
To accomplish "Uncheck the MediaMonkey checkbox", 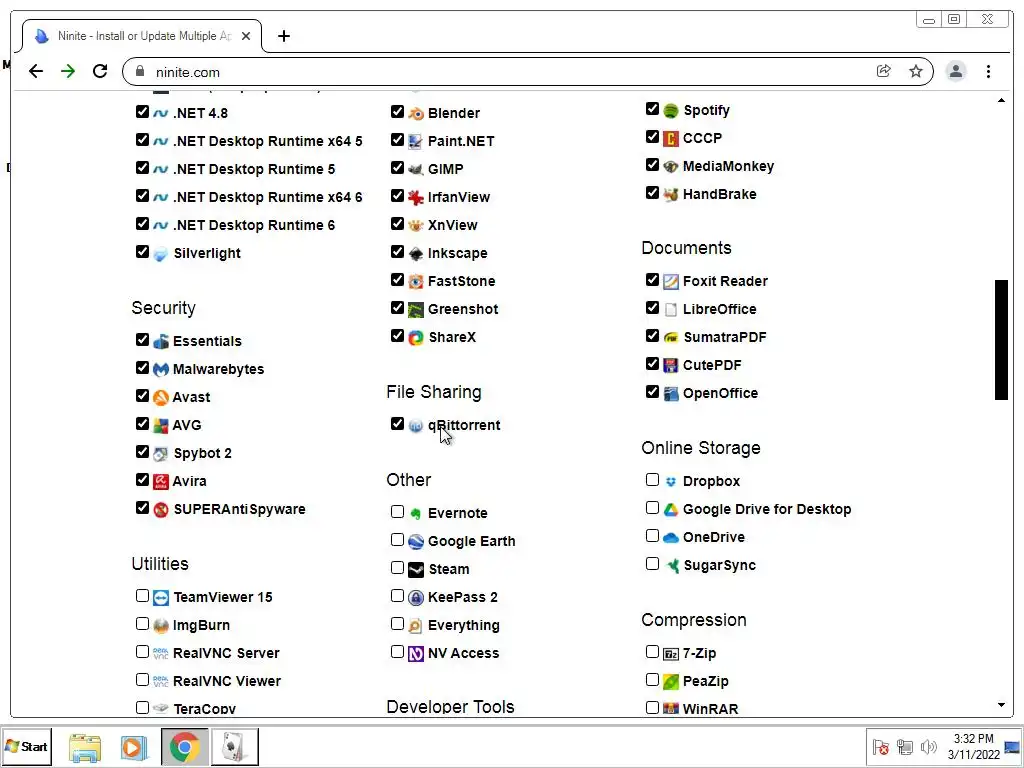I will tap(652, 165).
